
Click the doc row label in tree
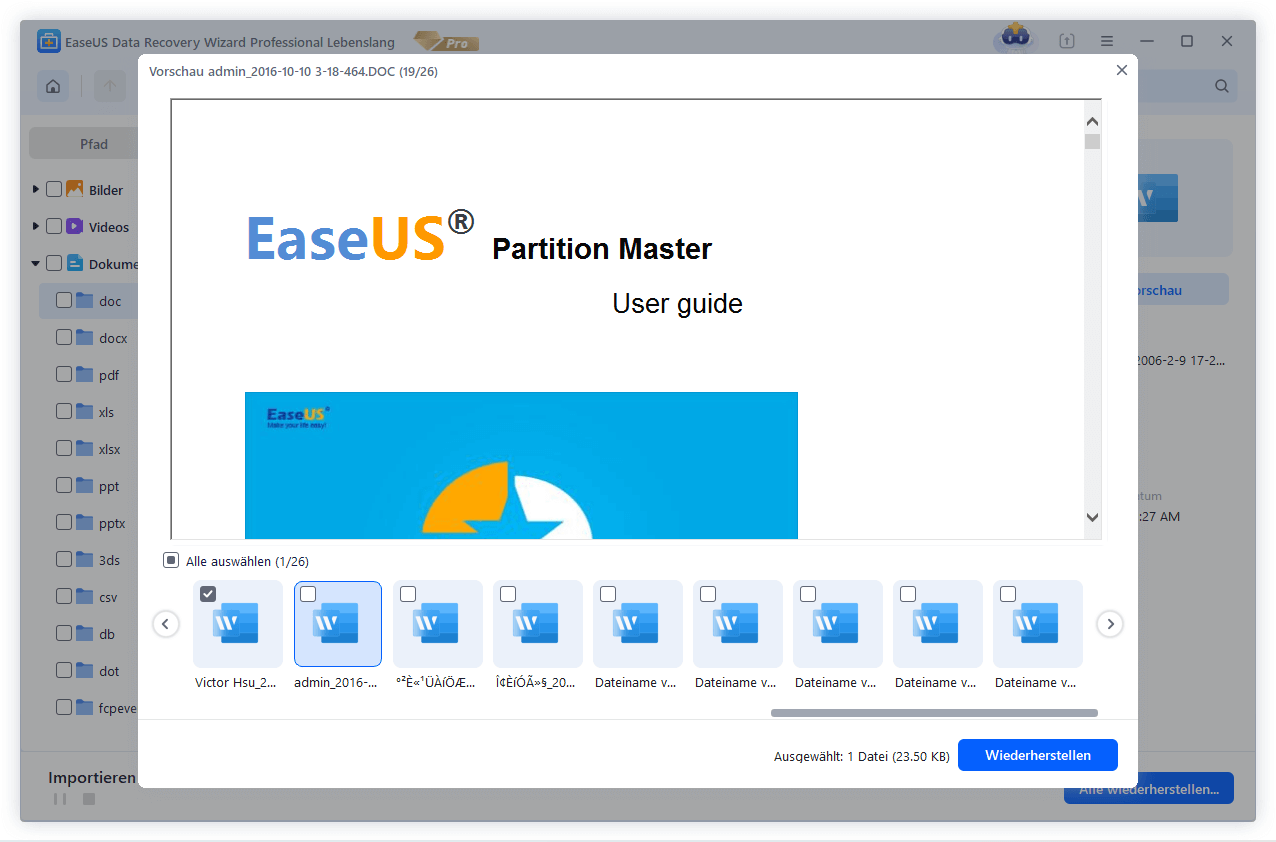point(110,301)
